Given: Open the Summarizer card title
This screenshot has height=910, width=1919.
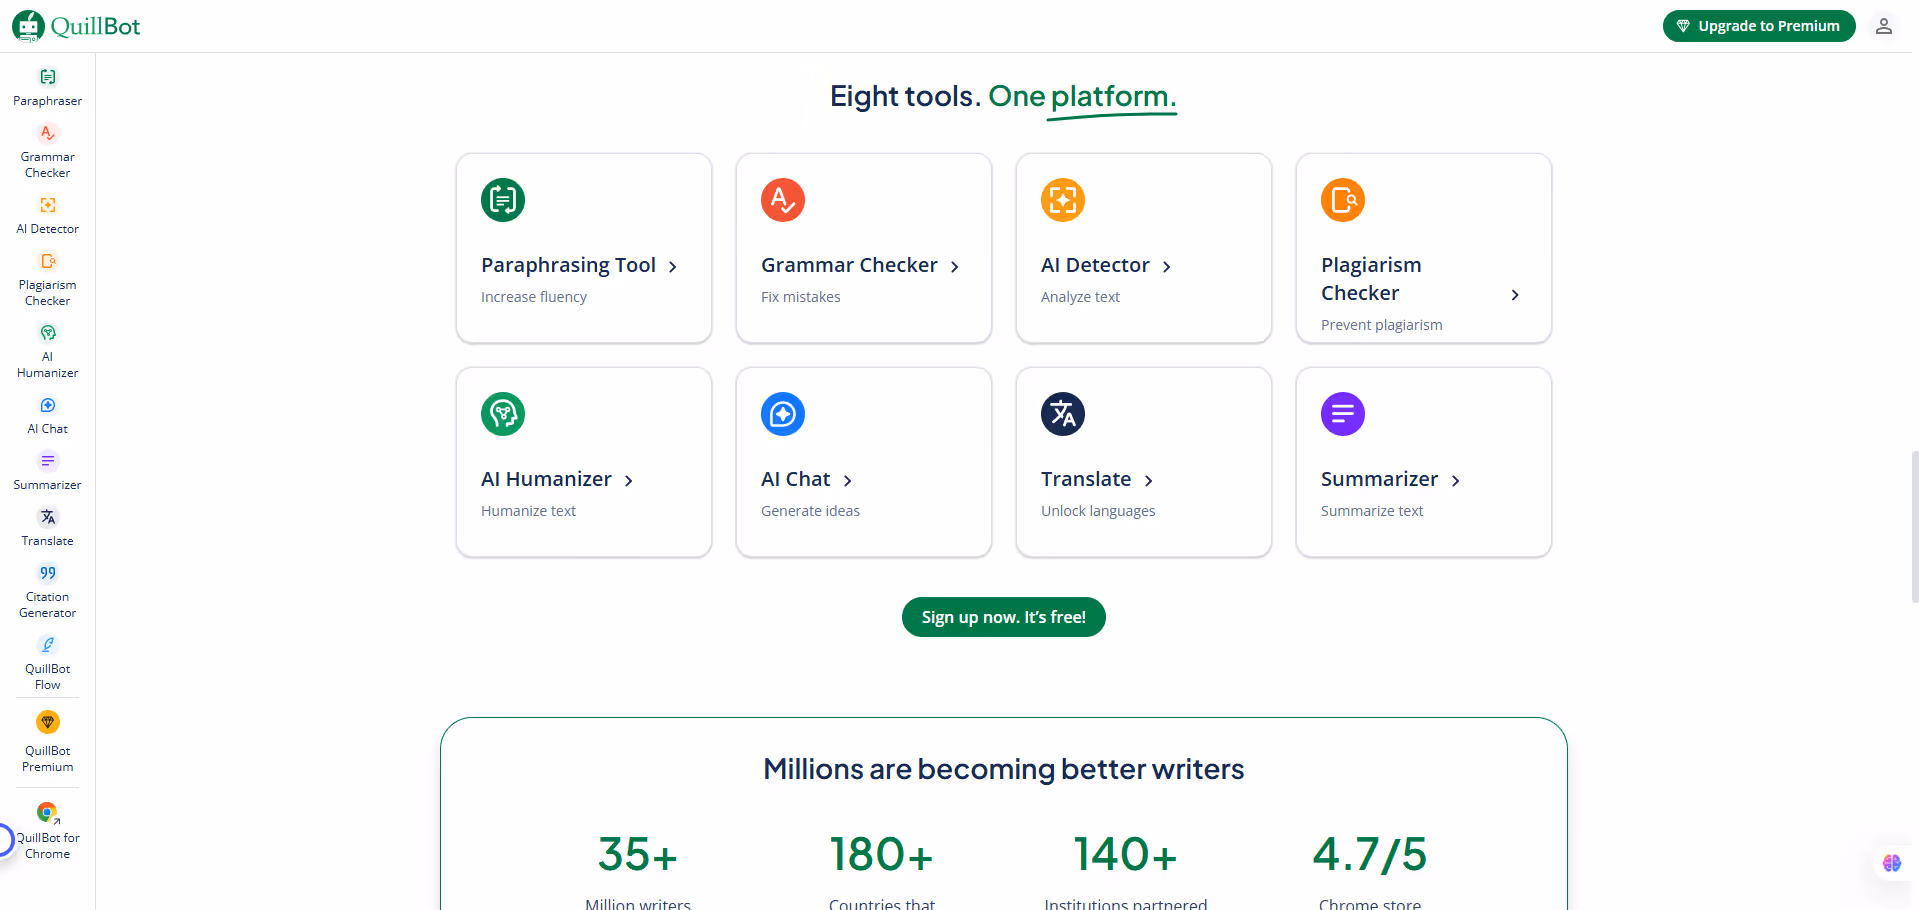Looking at the screenshot, I should [x=1379, y=479].
